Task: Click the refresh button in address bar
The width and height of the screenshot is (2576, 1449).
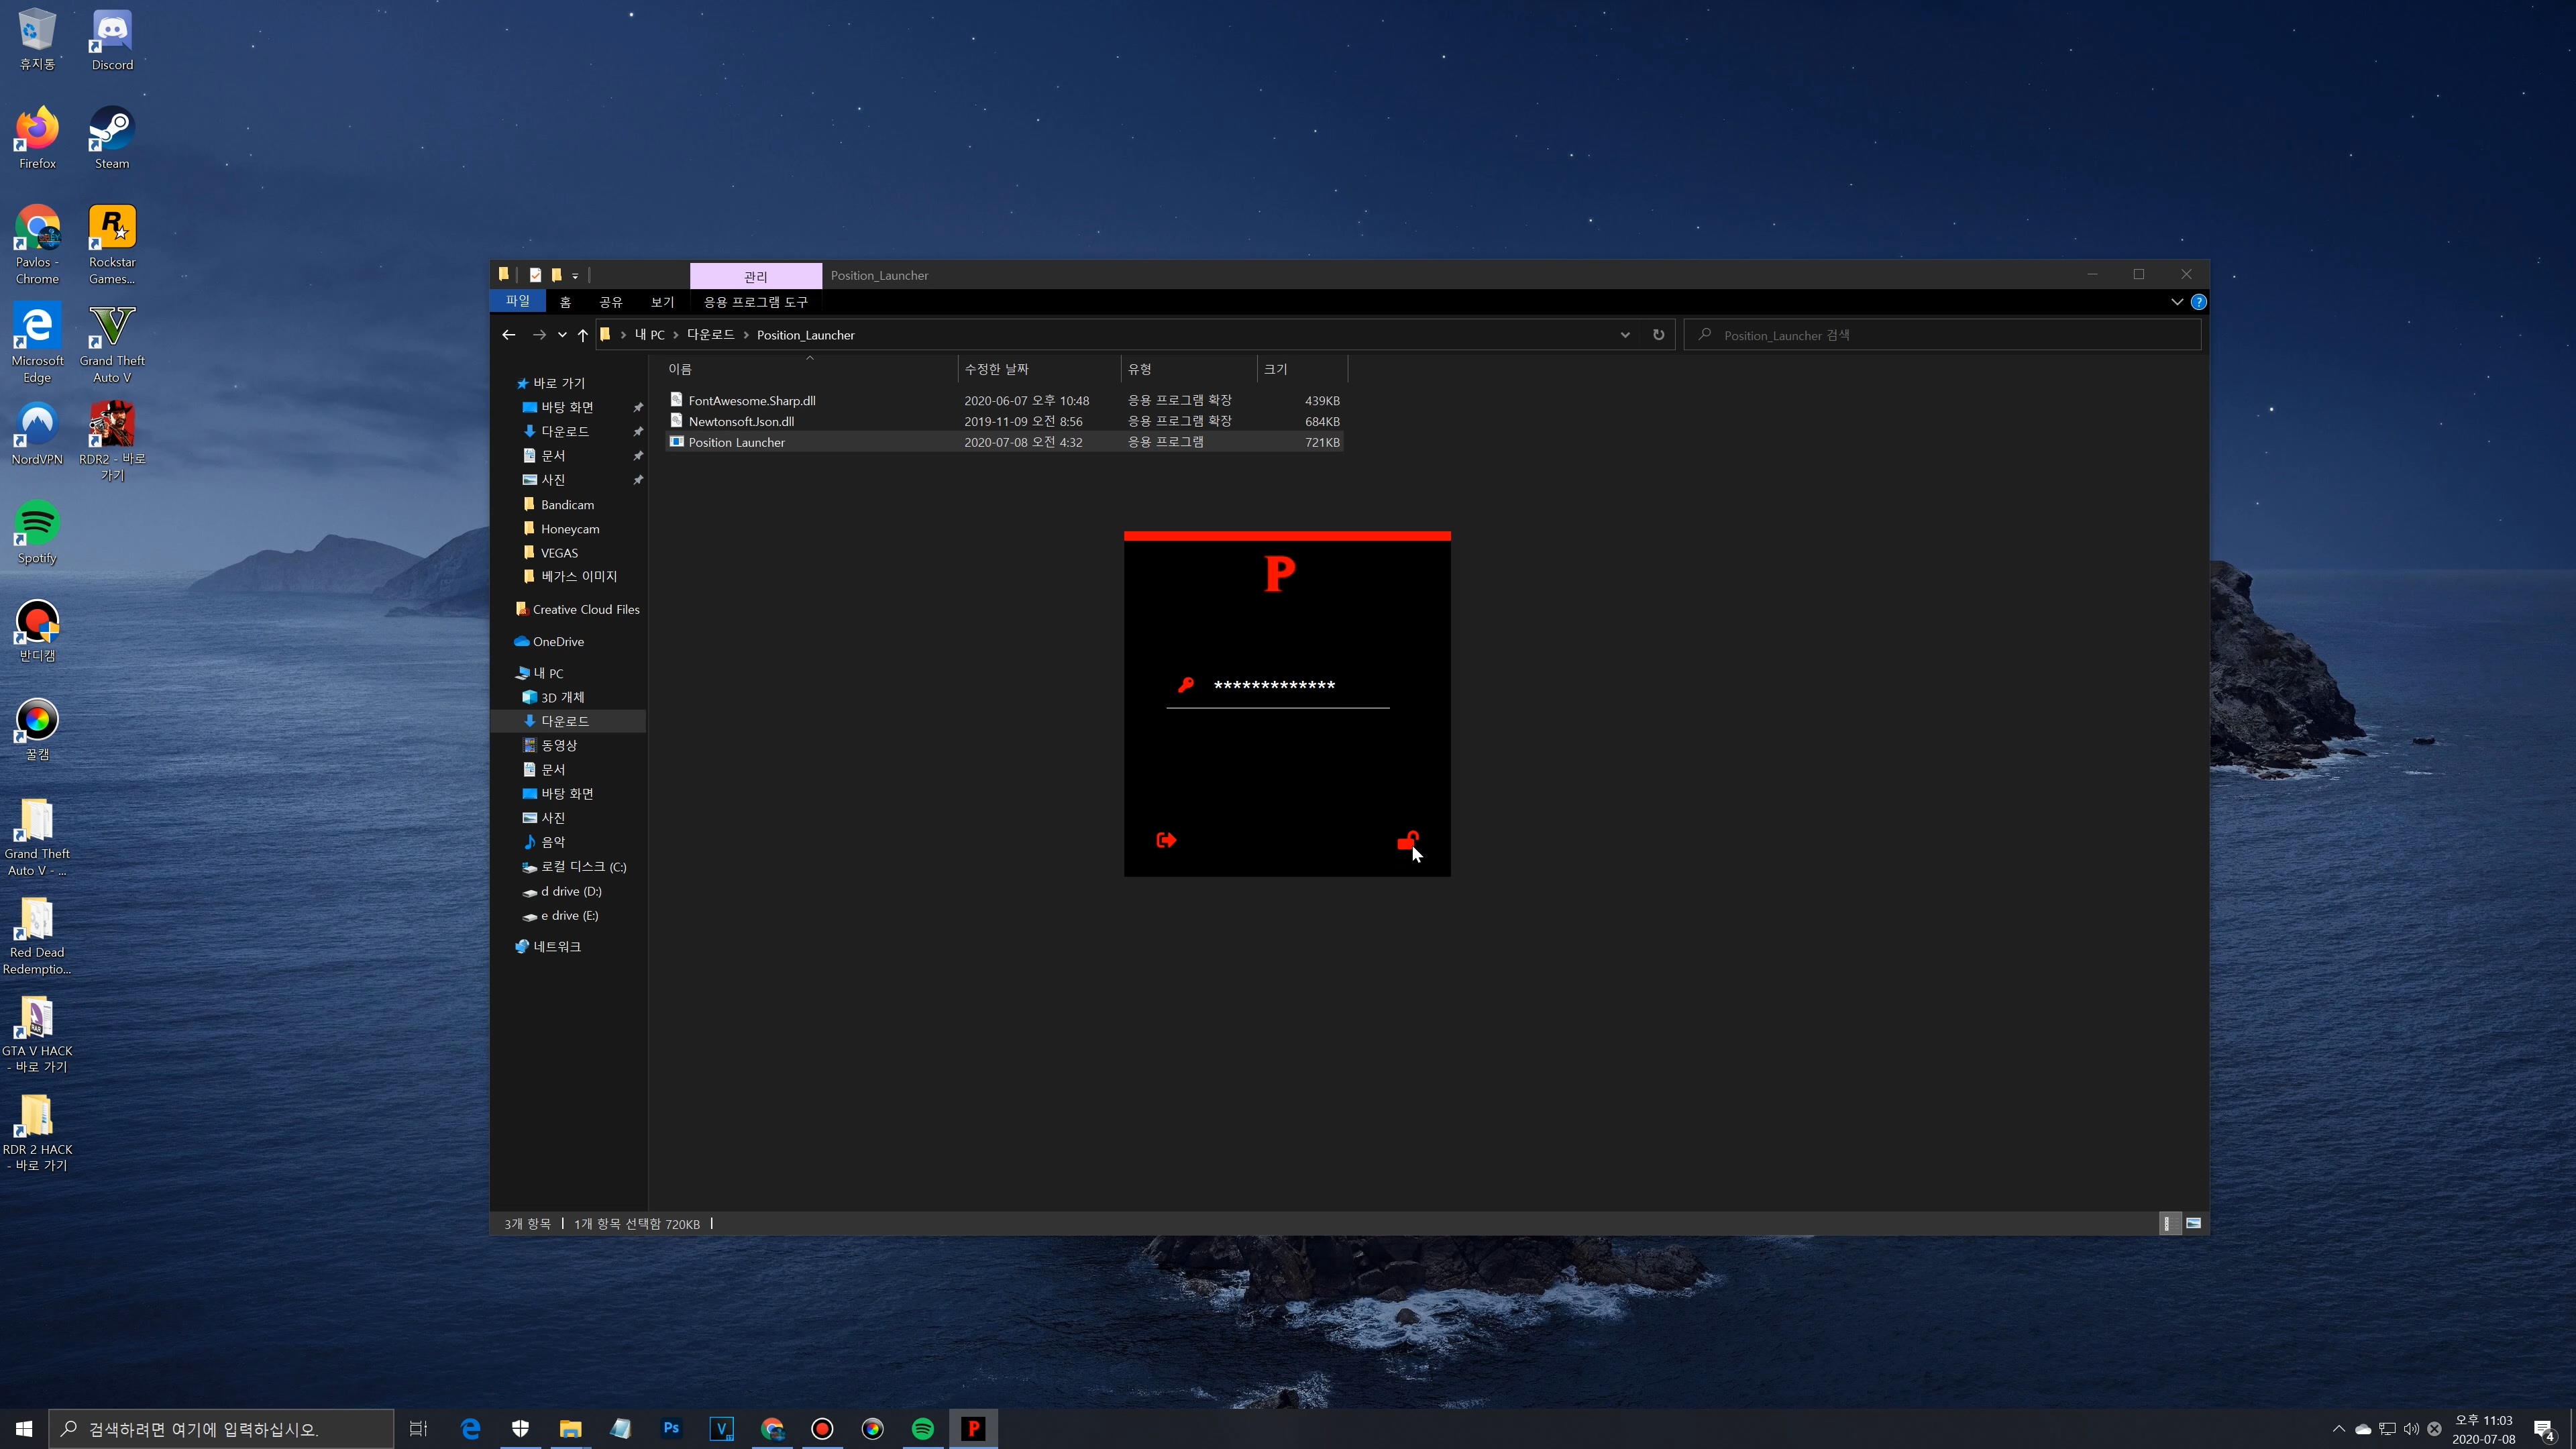Action: 1658,335
